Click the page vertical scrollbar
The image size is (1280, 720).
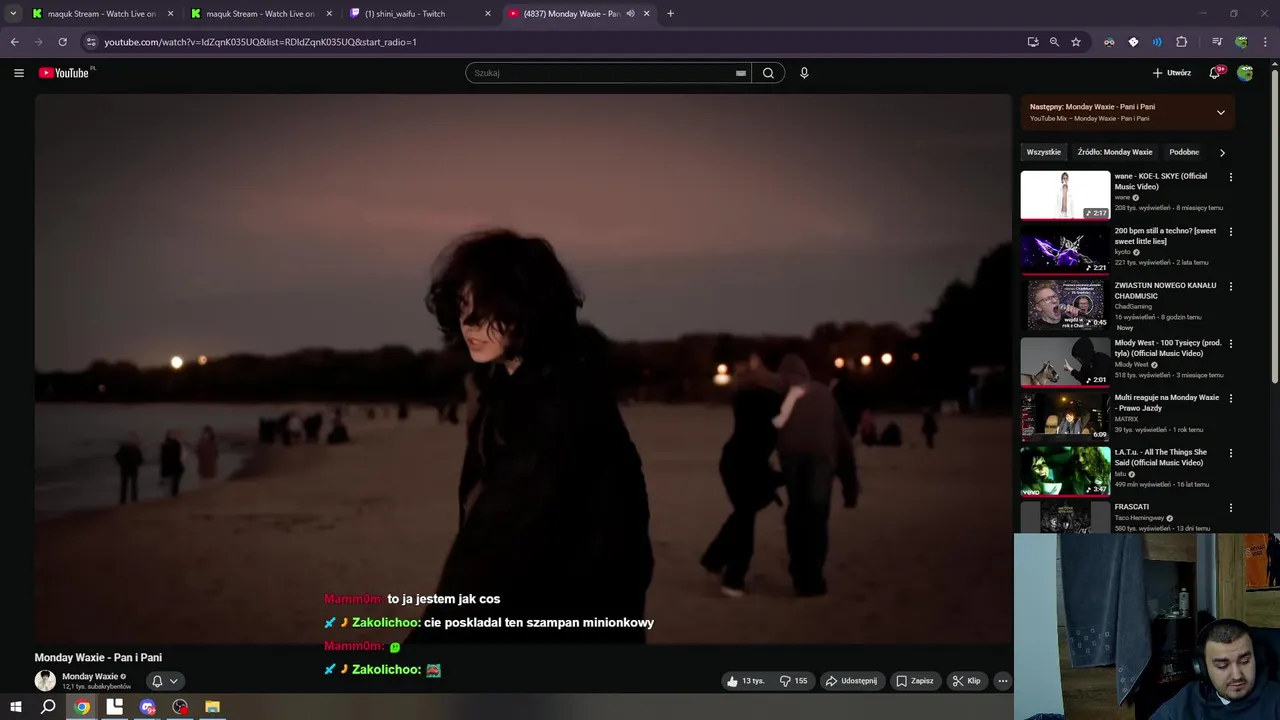pos(1274,225)
